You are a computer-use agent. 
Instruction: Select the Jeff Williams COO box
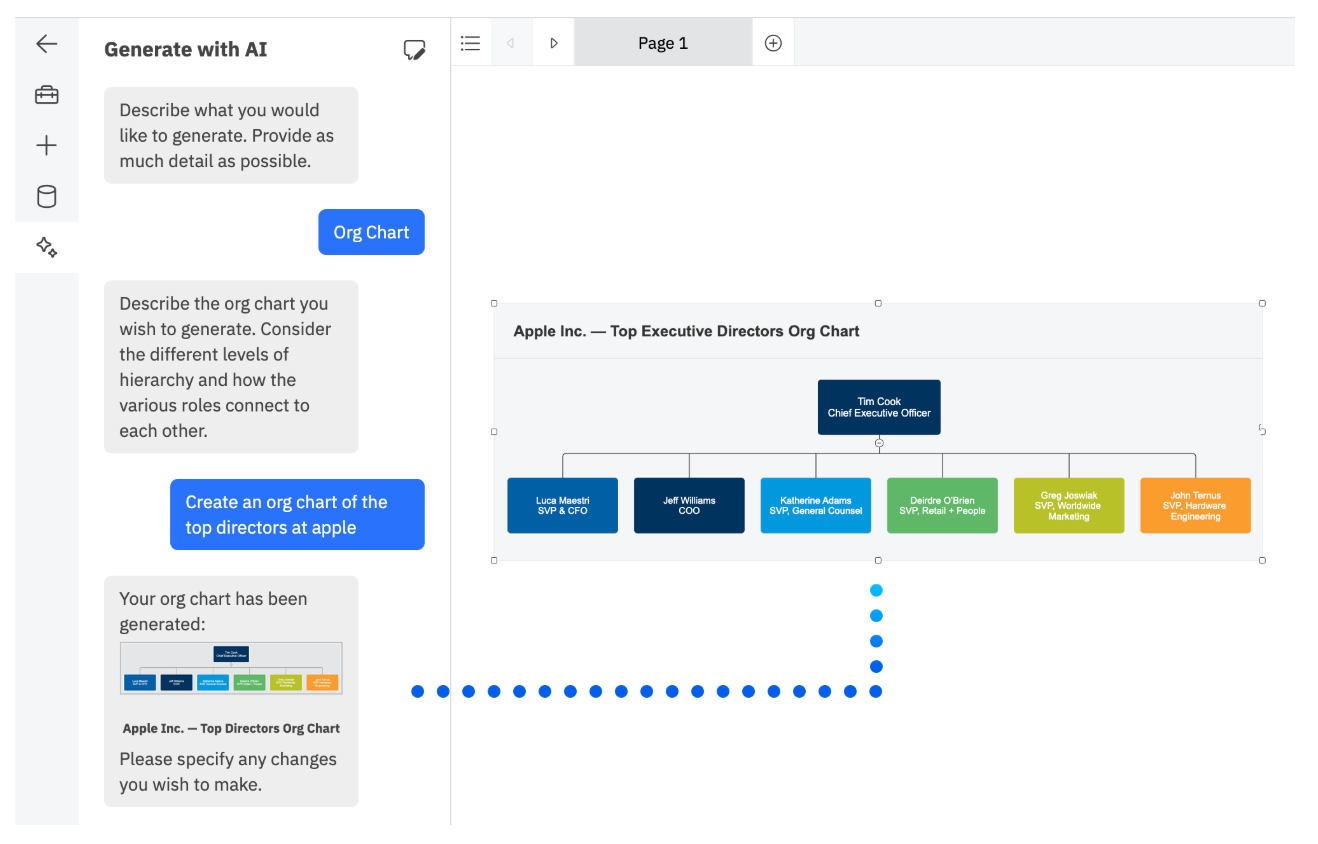click(x=689, y=505)
